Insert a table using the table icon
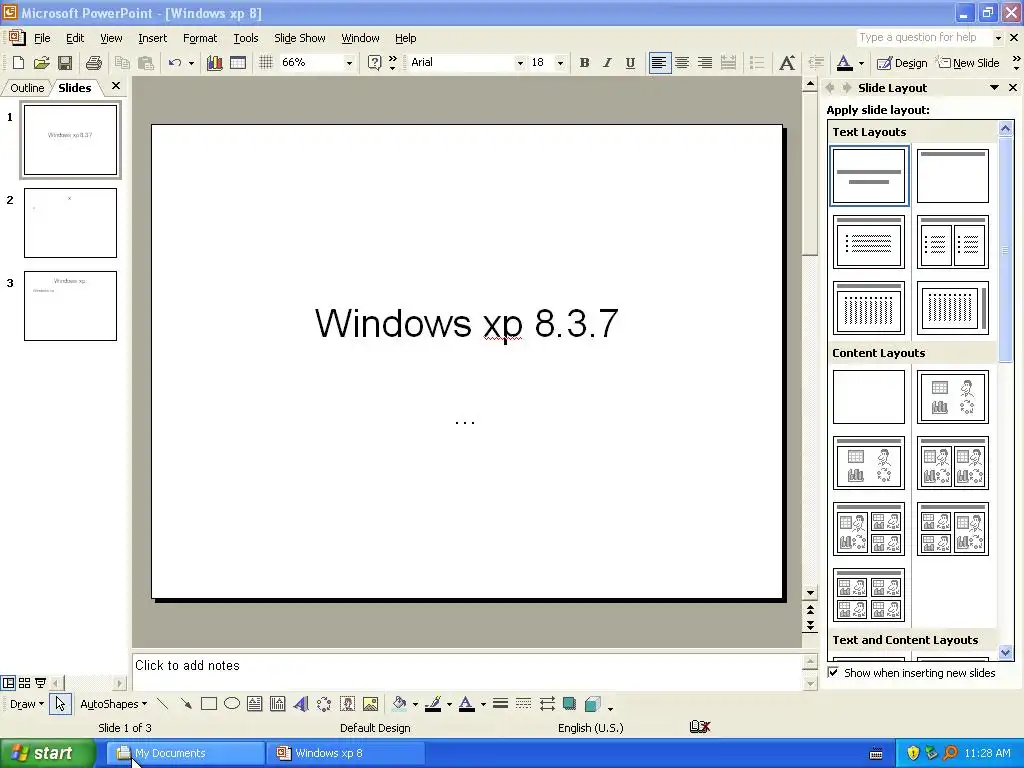This screenshot has height=768, width=1024. click(238, 63)
